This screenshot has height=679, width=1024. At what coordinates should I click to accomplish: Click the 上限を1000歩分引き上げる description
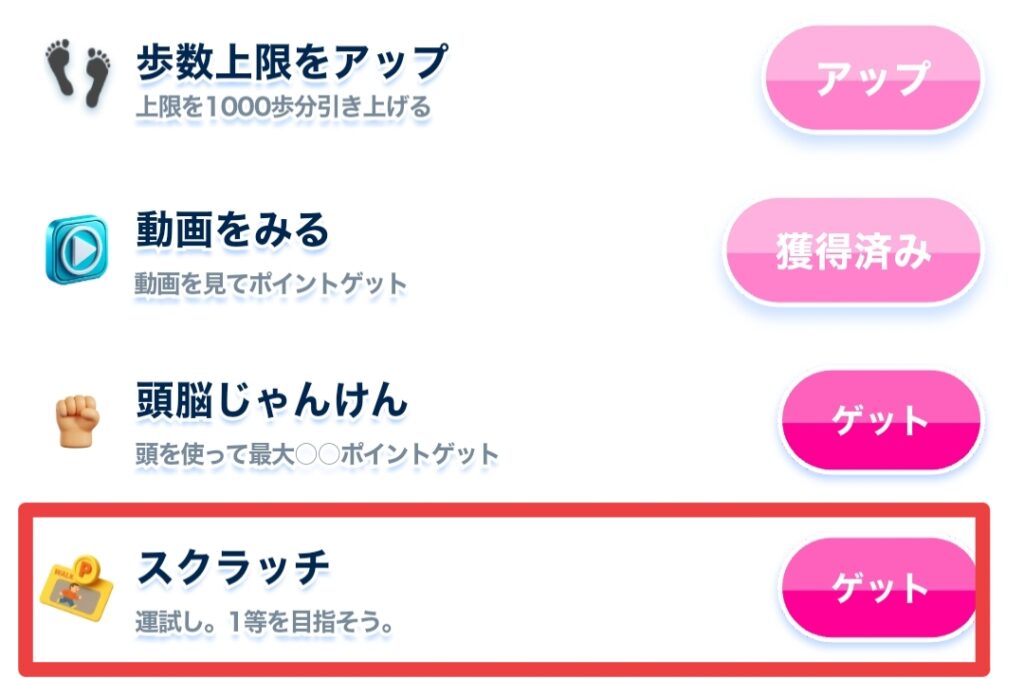point(283,106)
